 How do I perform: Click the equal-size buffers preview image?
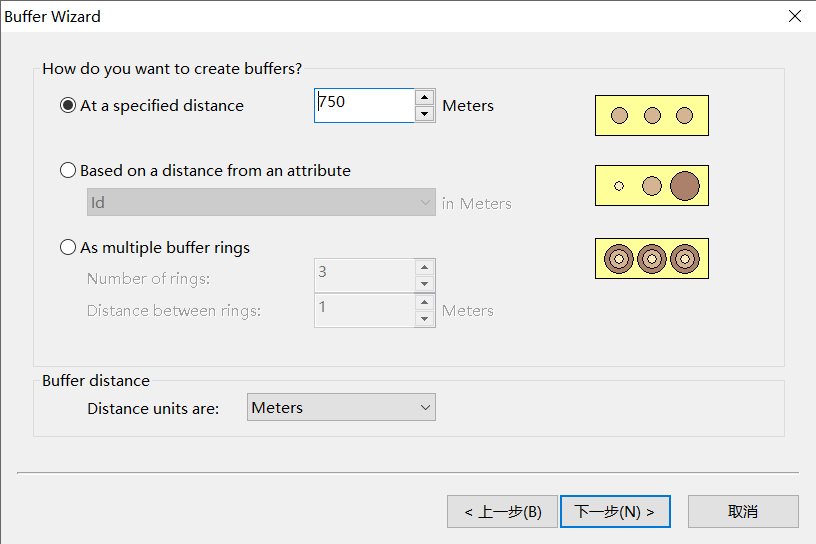click(652, 115)
